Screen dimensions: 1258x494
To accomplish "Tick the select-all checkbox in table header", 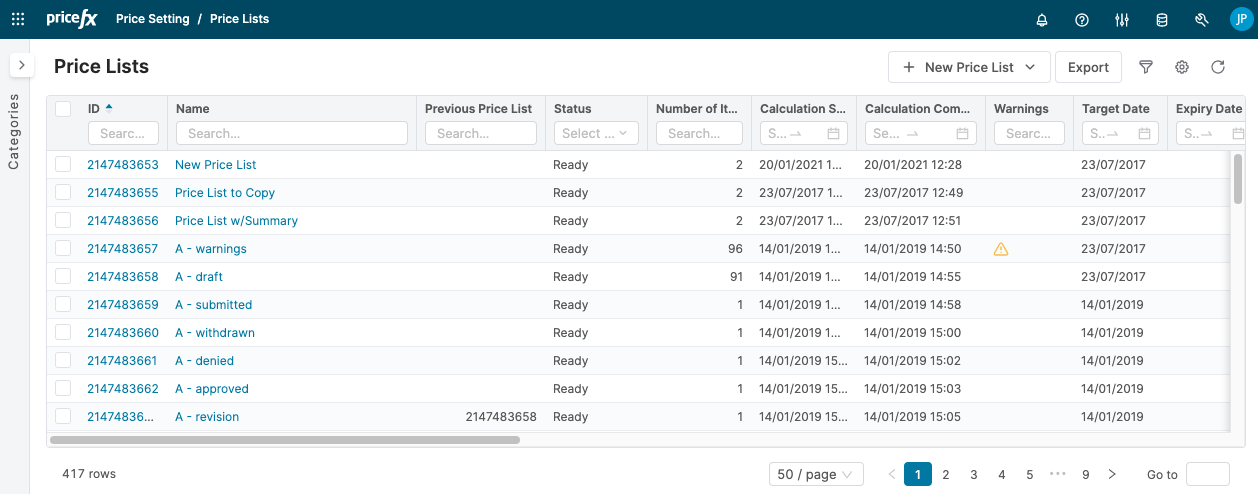I will [x=63, y=109].
